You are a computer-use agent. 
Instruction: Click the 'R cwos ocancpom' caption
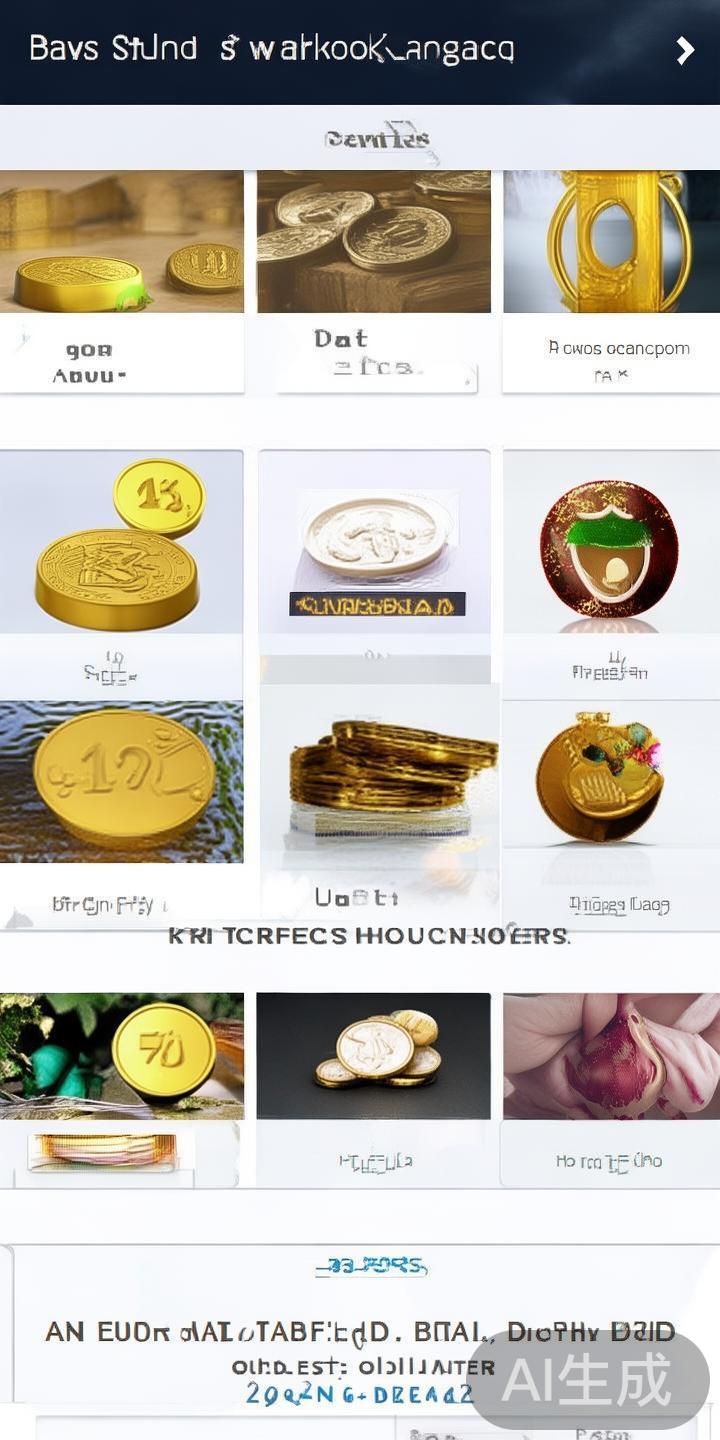tap(619, 348)
